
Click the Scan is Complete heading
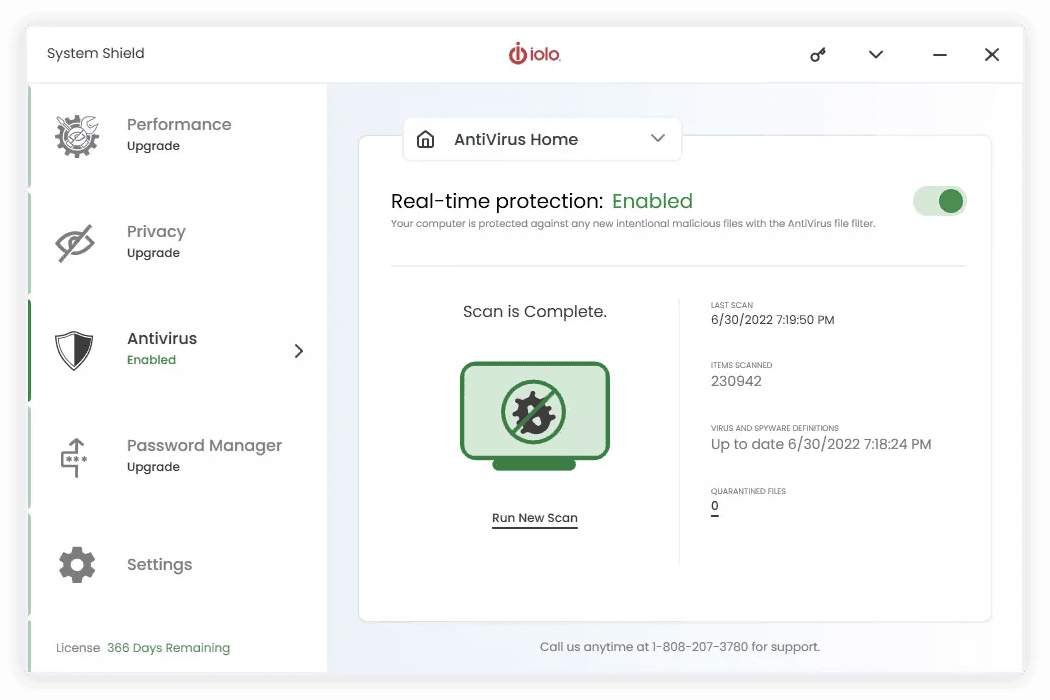[534, 311]
